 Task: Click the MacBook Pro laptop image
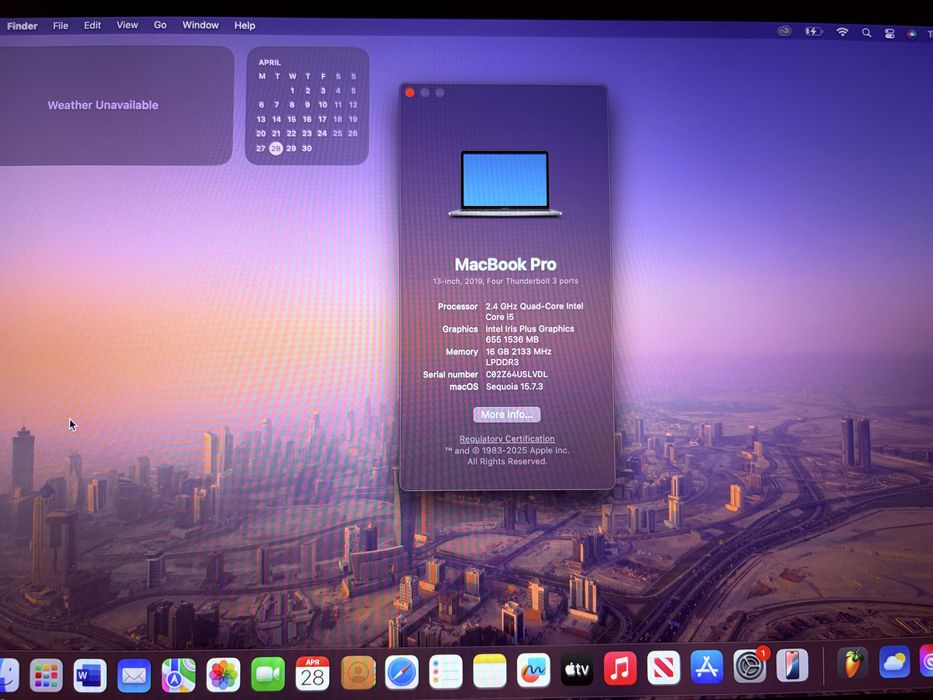click(505, 184)
